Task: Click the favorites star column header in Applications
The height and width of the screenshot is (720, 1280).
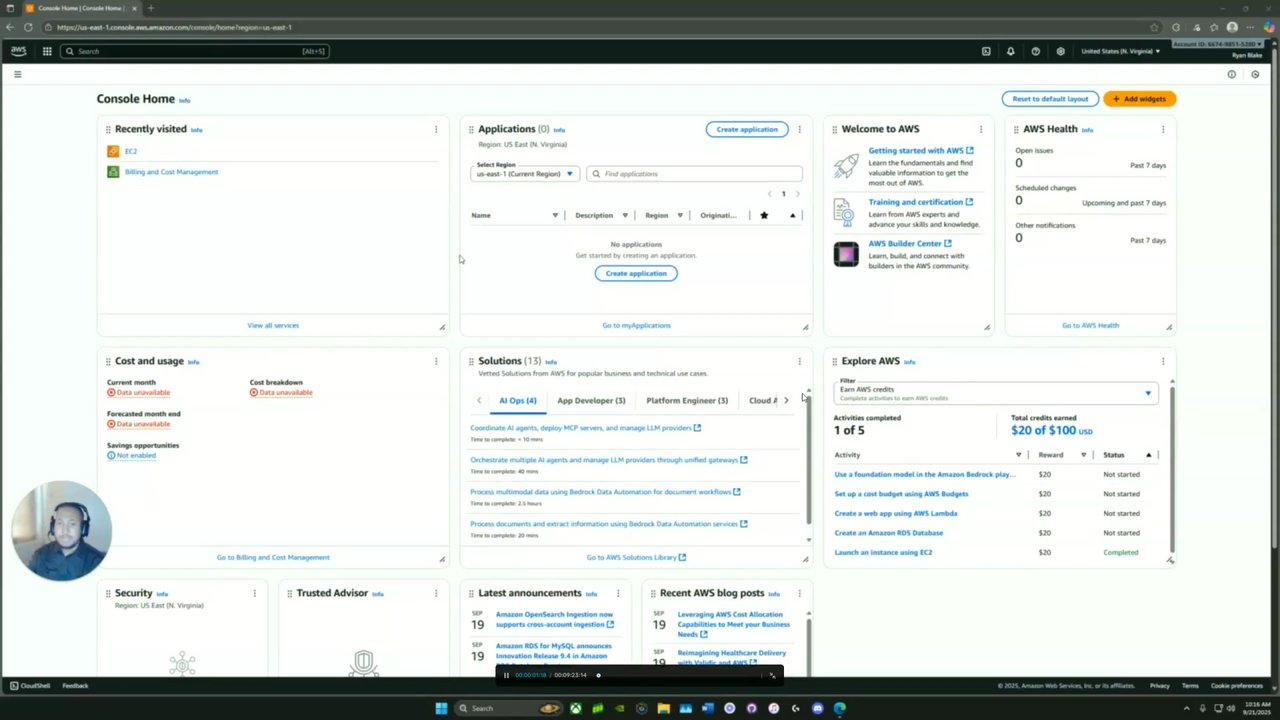Action: click(x=764, y=215)
